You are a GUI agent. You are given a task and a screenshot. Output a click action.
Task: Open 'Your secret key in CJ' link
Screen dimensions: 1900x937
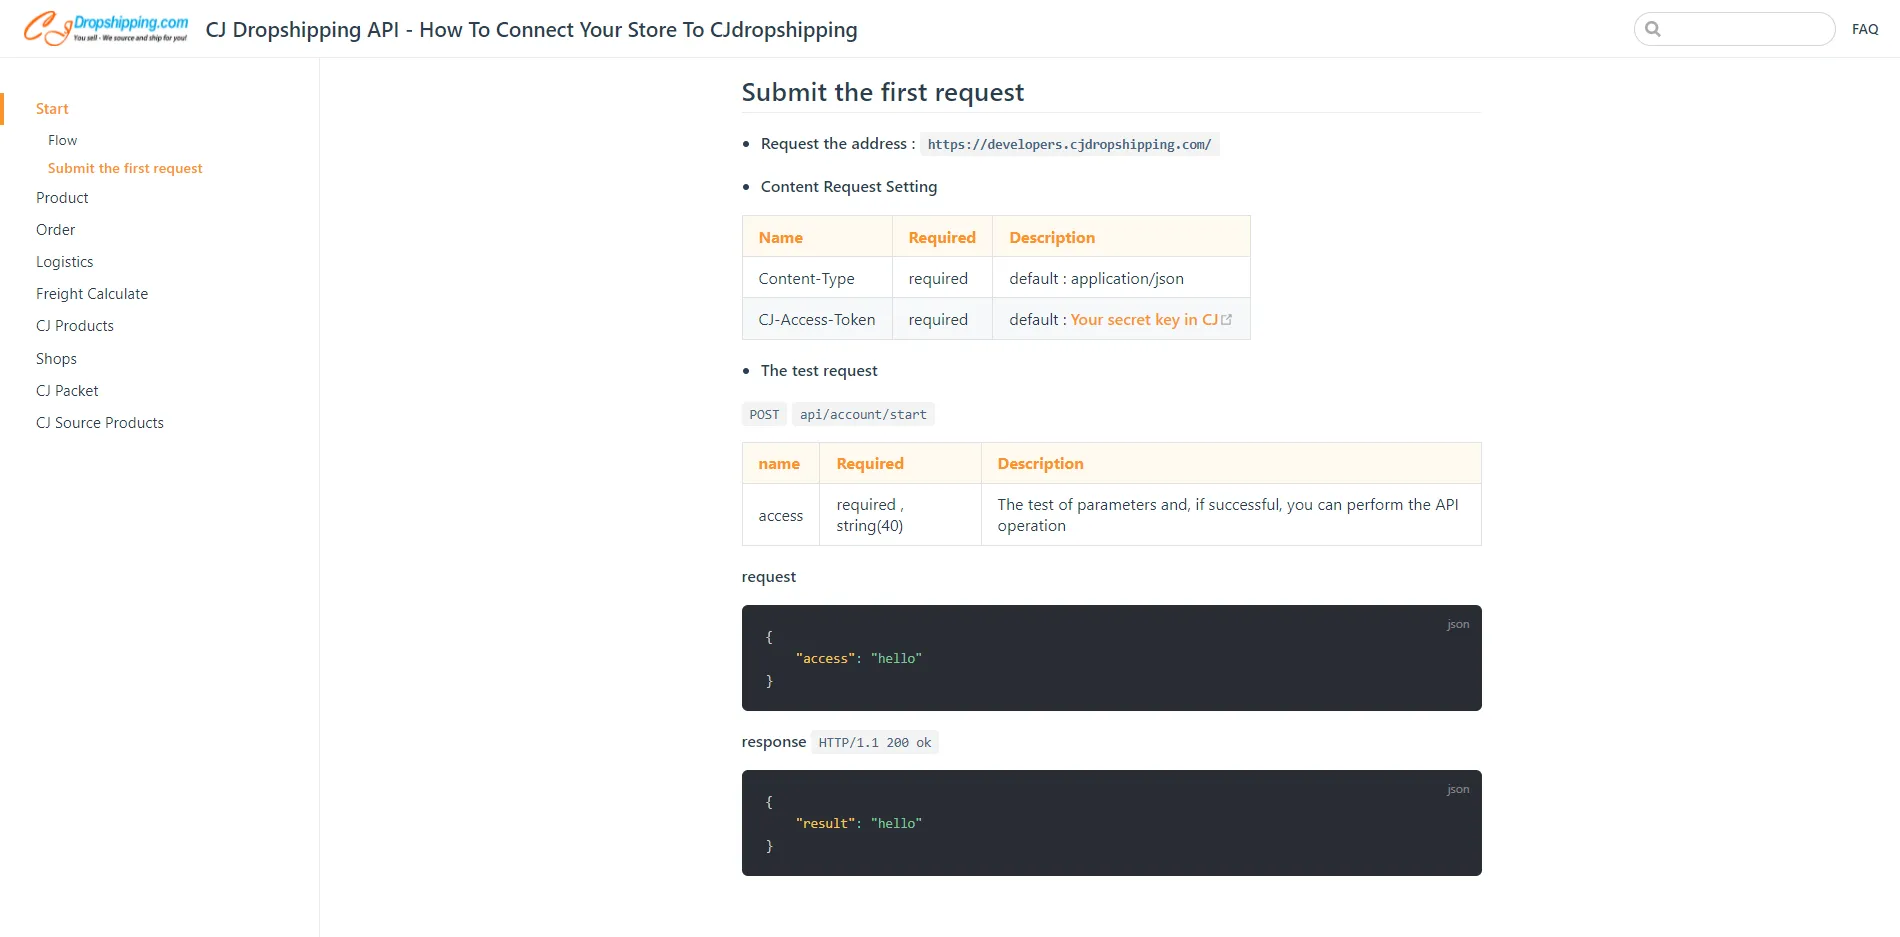click(1144, 320)
